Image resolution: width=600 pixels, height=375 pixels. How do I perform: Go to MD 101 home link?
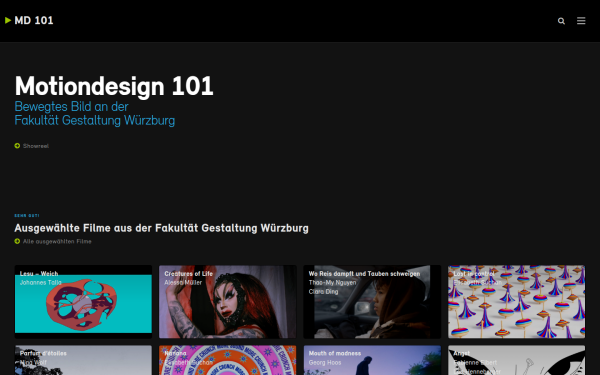(x=34, y=20)
